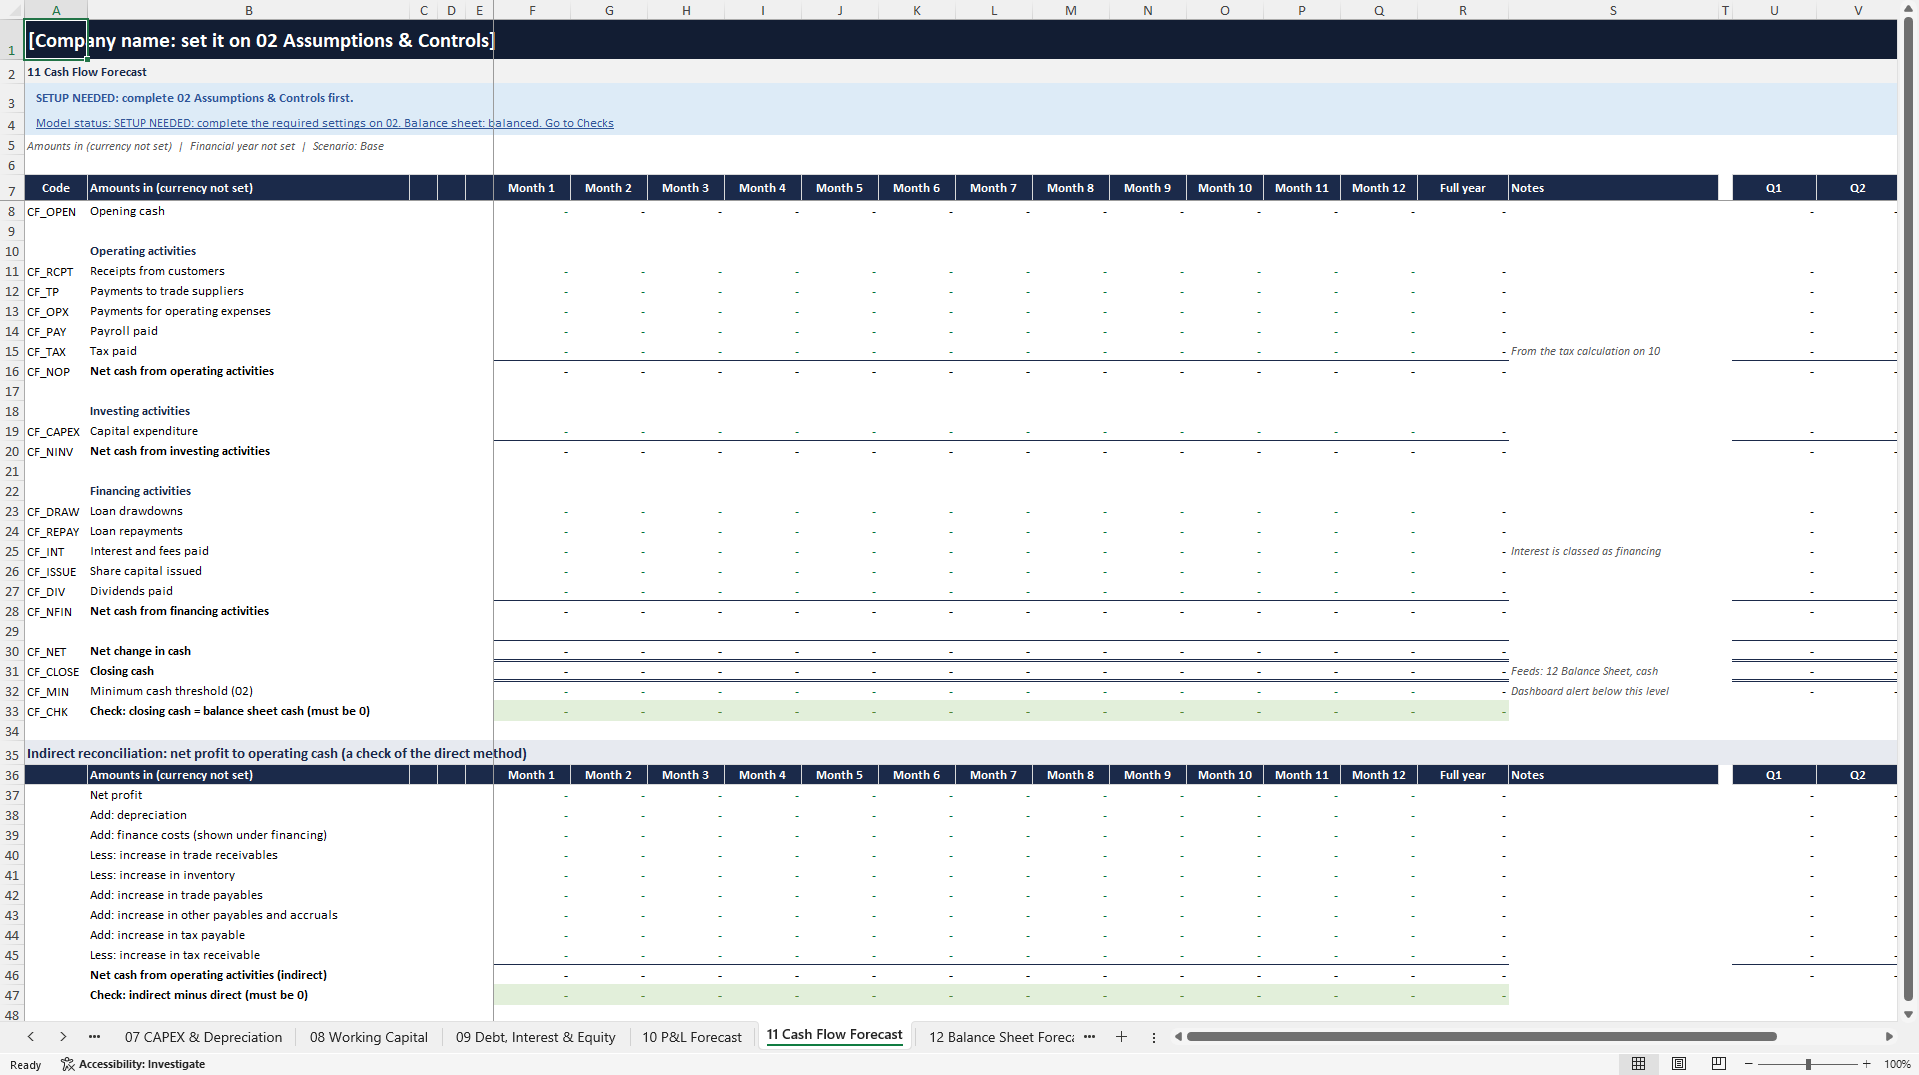The width and height of the screenshot is (1919, 1075).
Task: Click the zoom out minus button
Action: coord(1749,1064)
